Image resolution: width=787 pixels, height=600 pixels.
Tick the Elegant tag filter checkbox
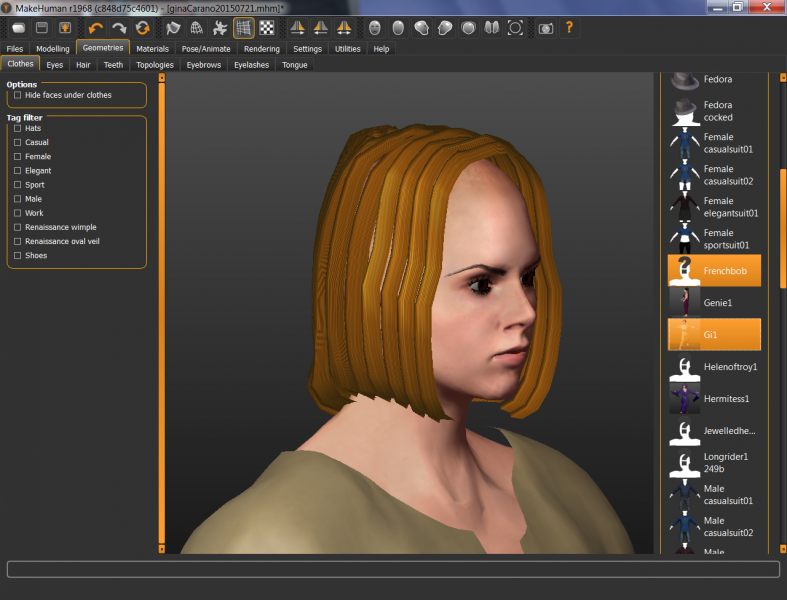click(18, 171)
